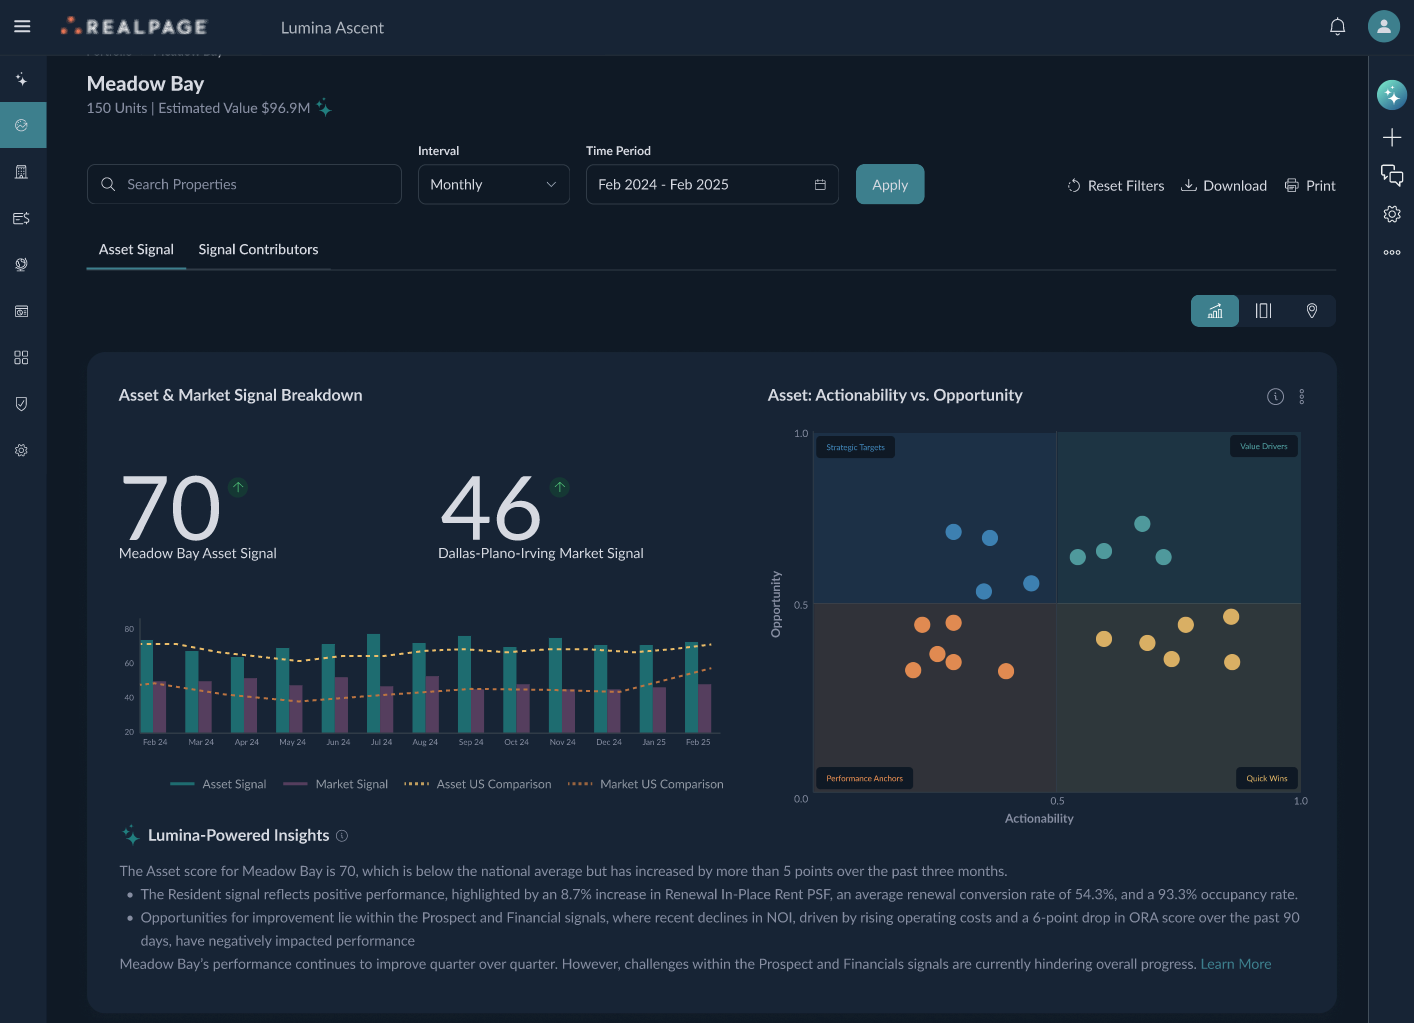The image size is (1414, 1023).
Task: Open info icon next to Lumina-Powered Insights
Action: (342, 836)
